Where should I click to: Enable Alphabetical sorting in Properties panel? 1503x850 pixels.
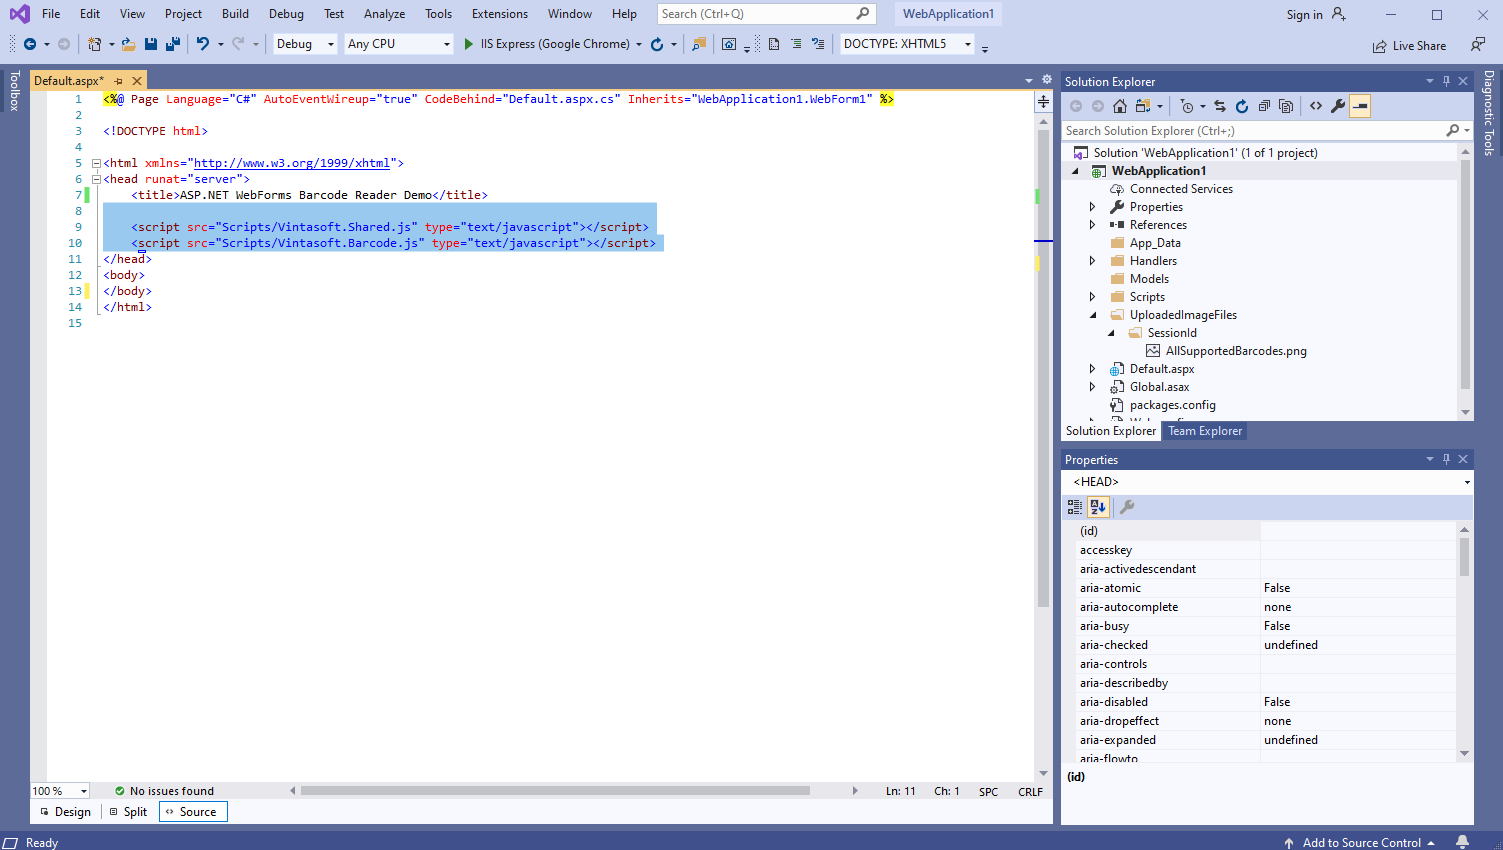(x=1098, y=507)
